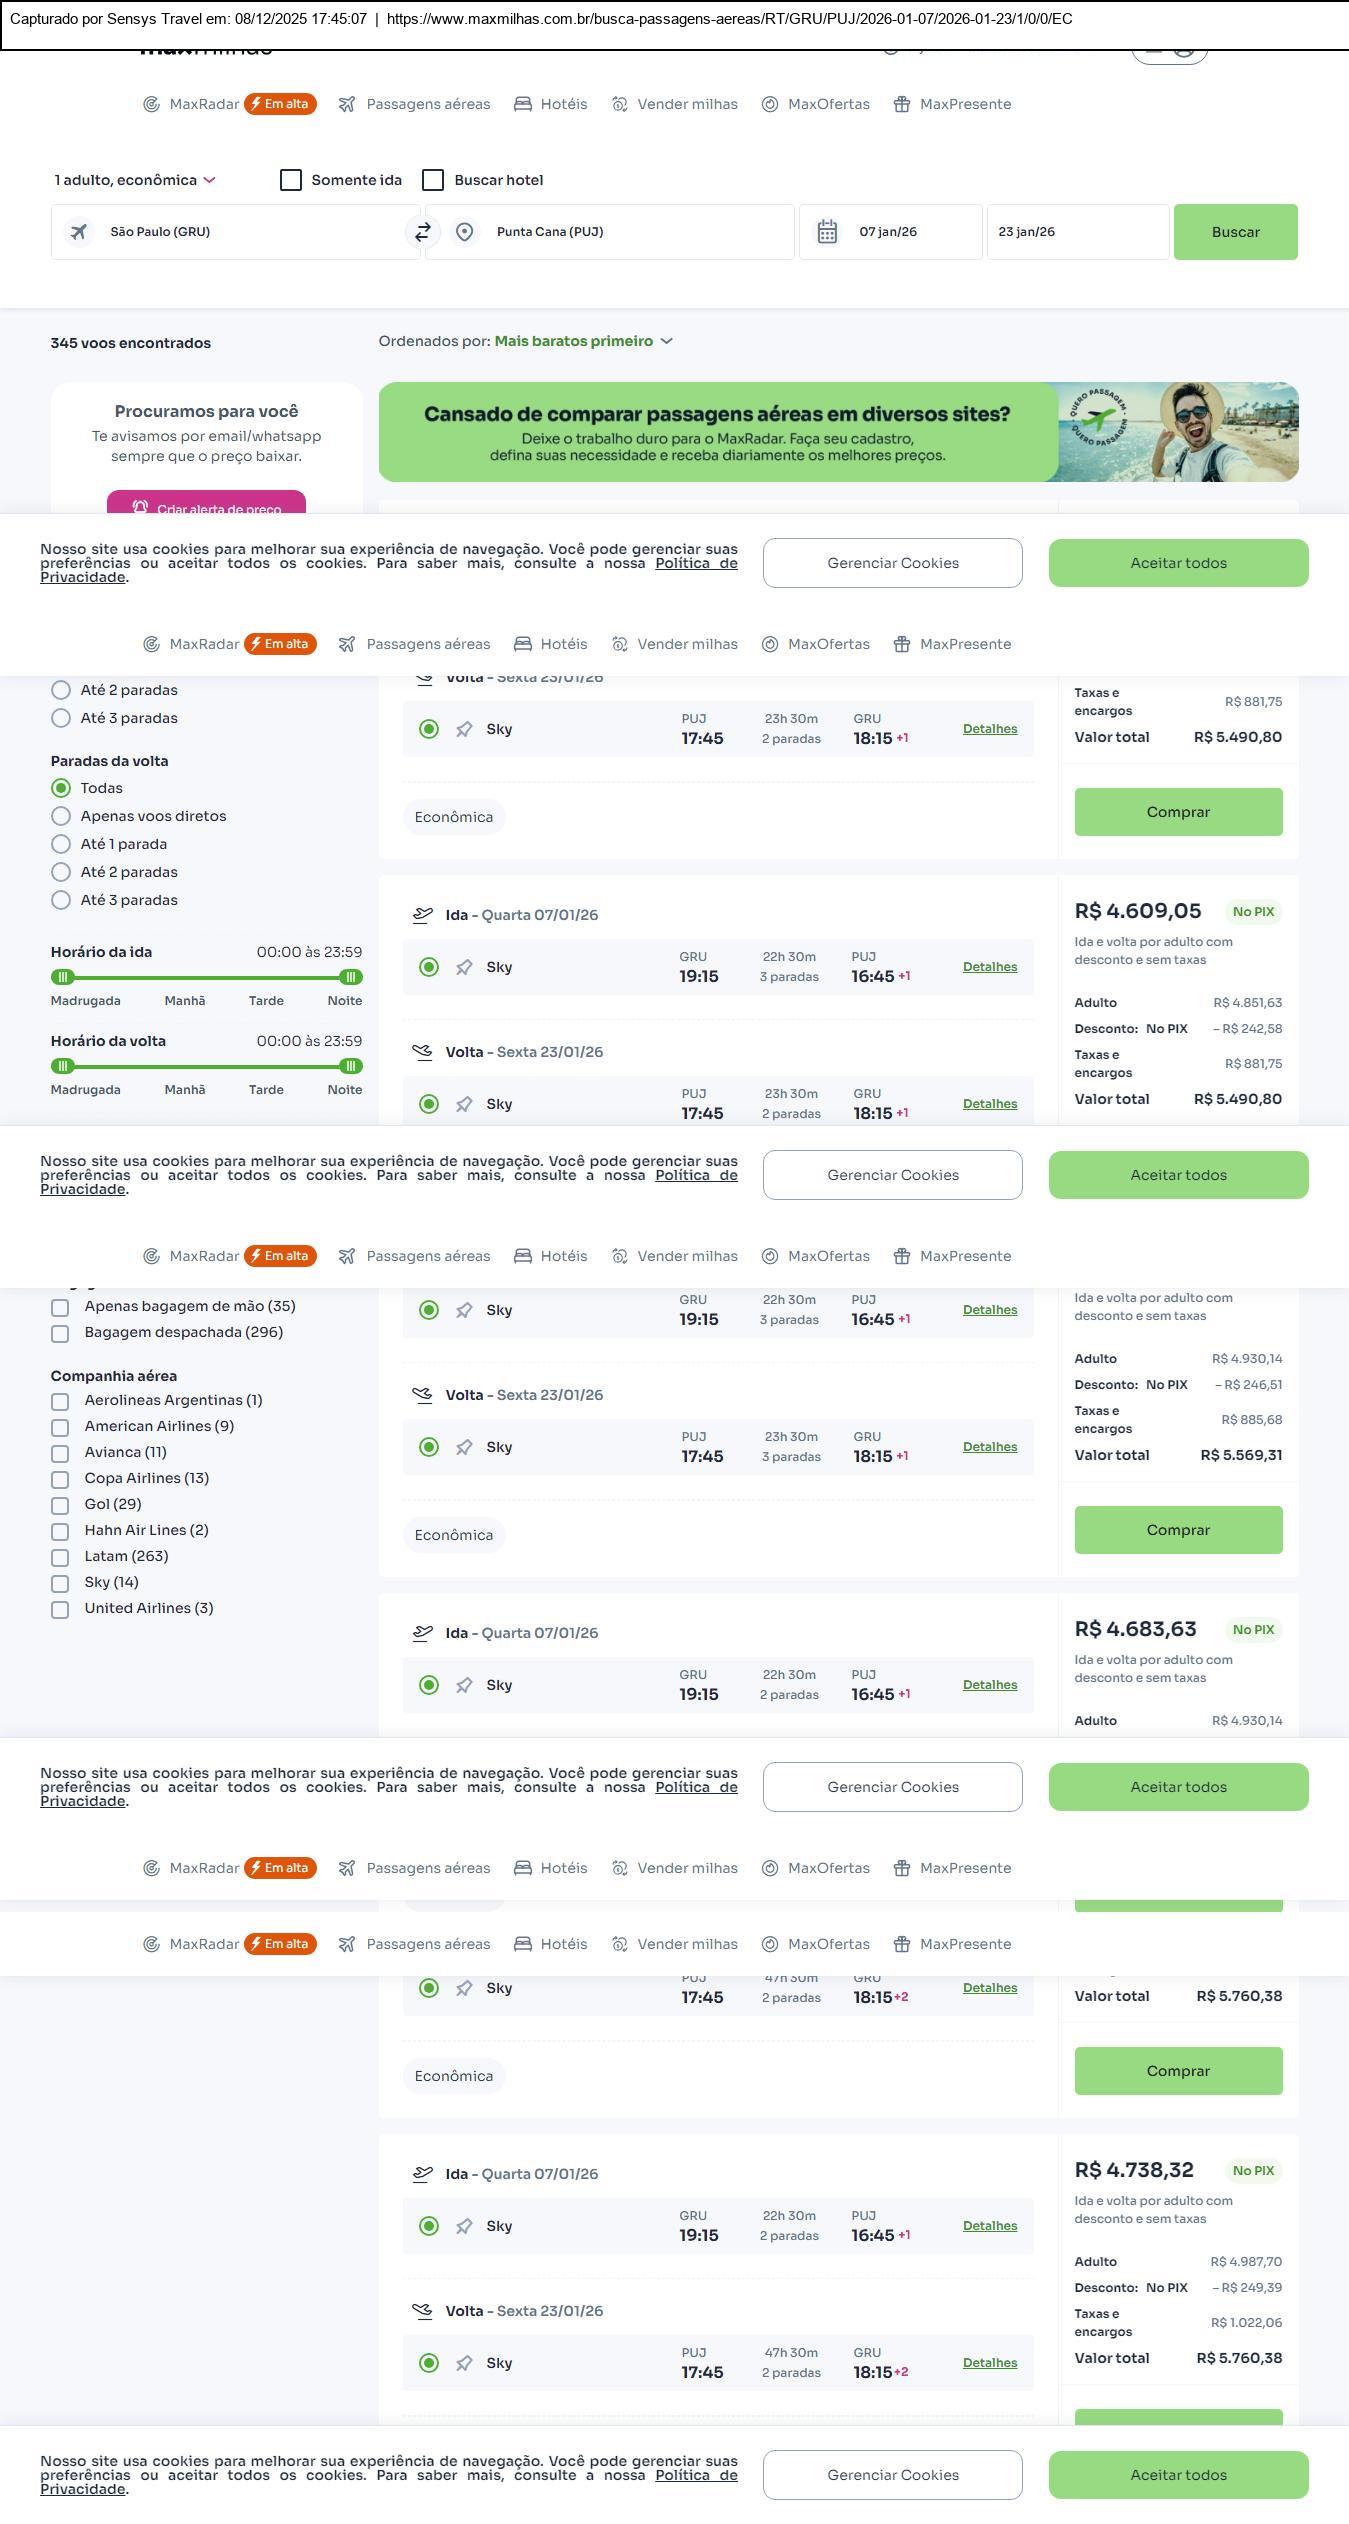1349x2524 pixels.
Task: Click the swap origin and destination arrows icon
Action: click(x=423, y=232)
